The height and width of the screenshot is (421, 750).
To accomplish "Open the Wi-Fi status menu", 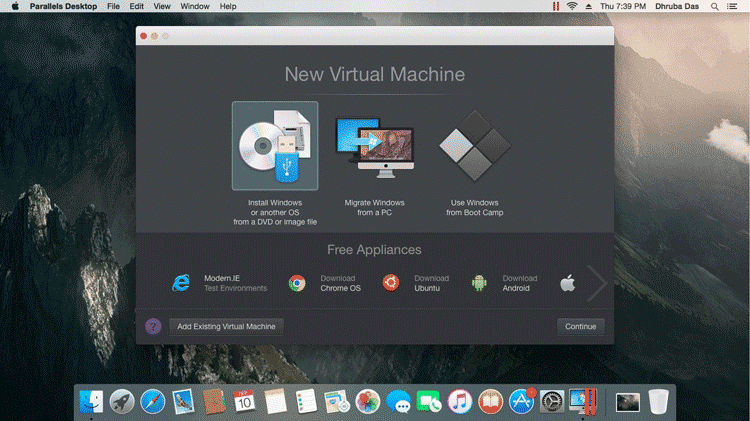I will (x=572, y=6).
